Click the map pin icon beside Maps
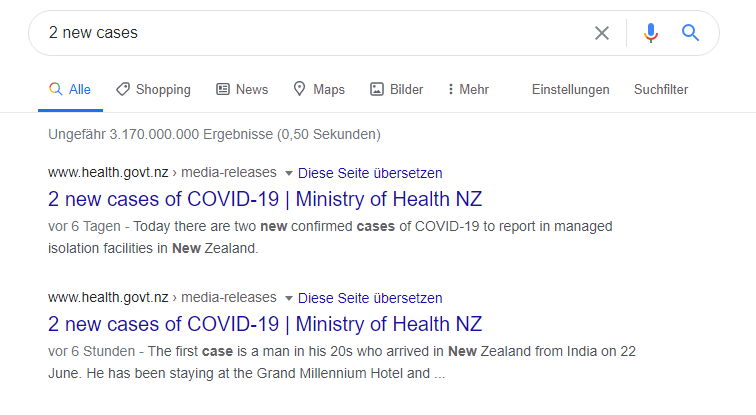This screenshot has height=415, width=756. coord(299,89)
